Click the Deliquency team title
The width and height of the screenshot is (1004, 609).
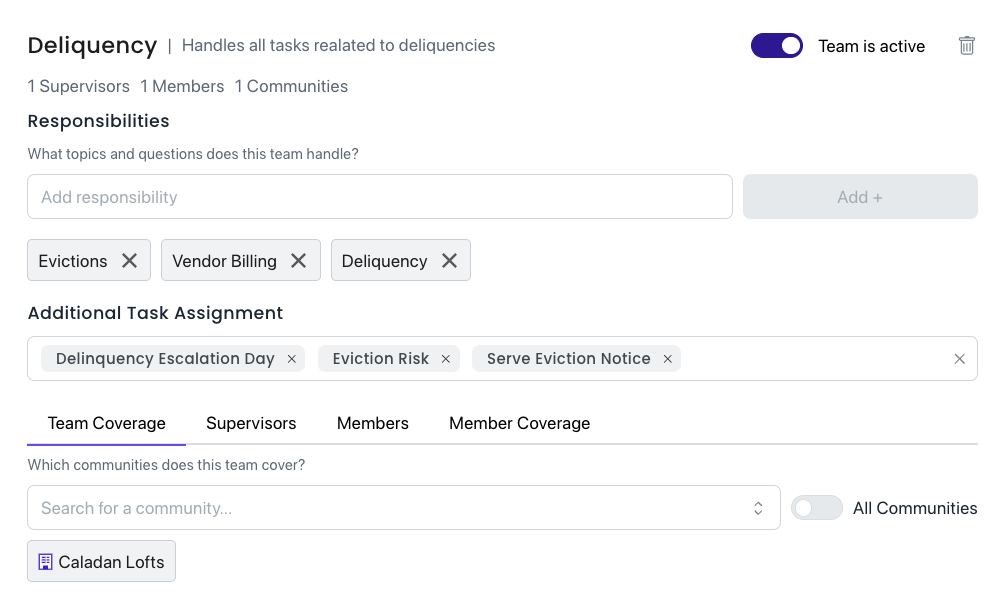tap(92, 45)
